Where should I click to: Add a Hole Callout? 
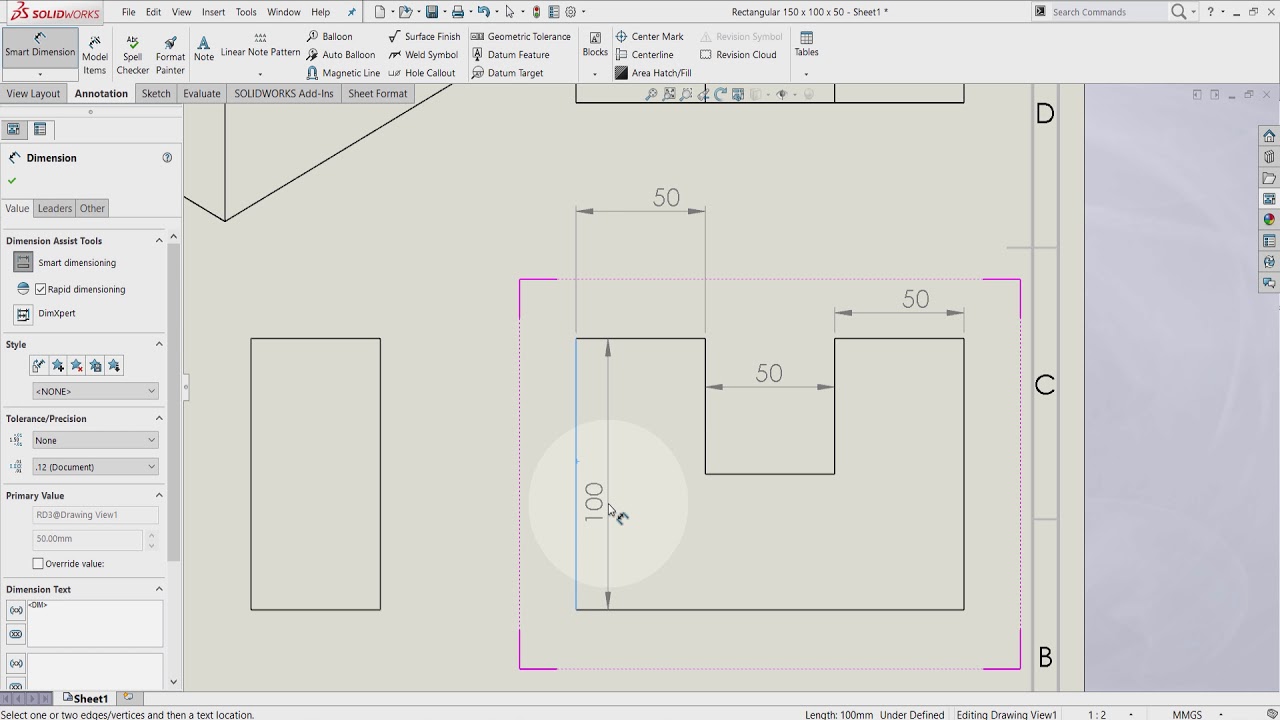coord(422,73)
